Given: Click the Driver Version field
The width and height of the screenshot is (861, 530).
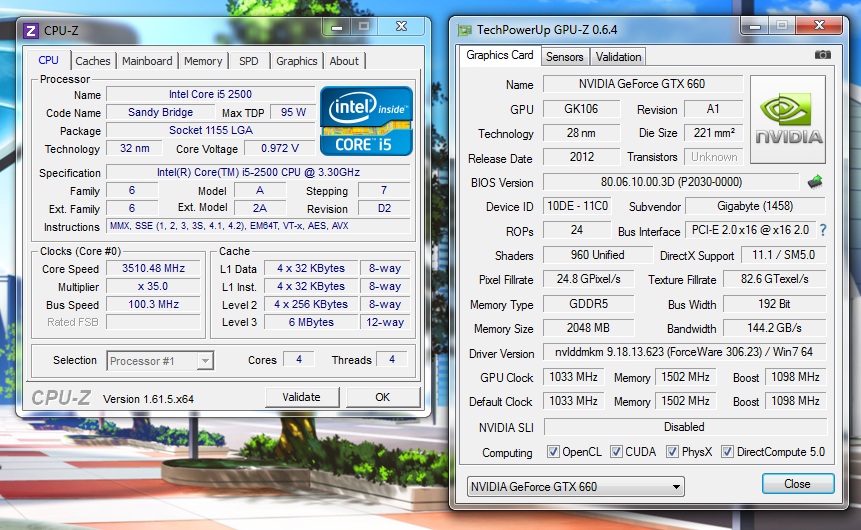Looking at the screenshot, I should (684, 352).
